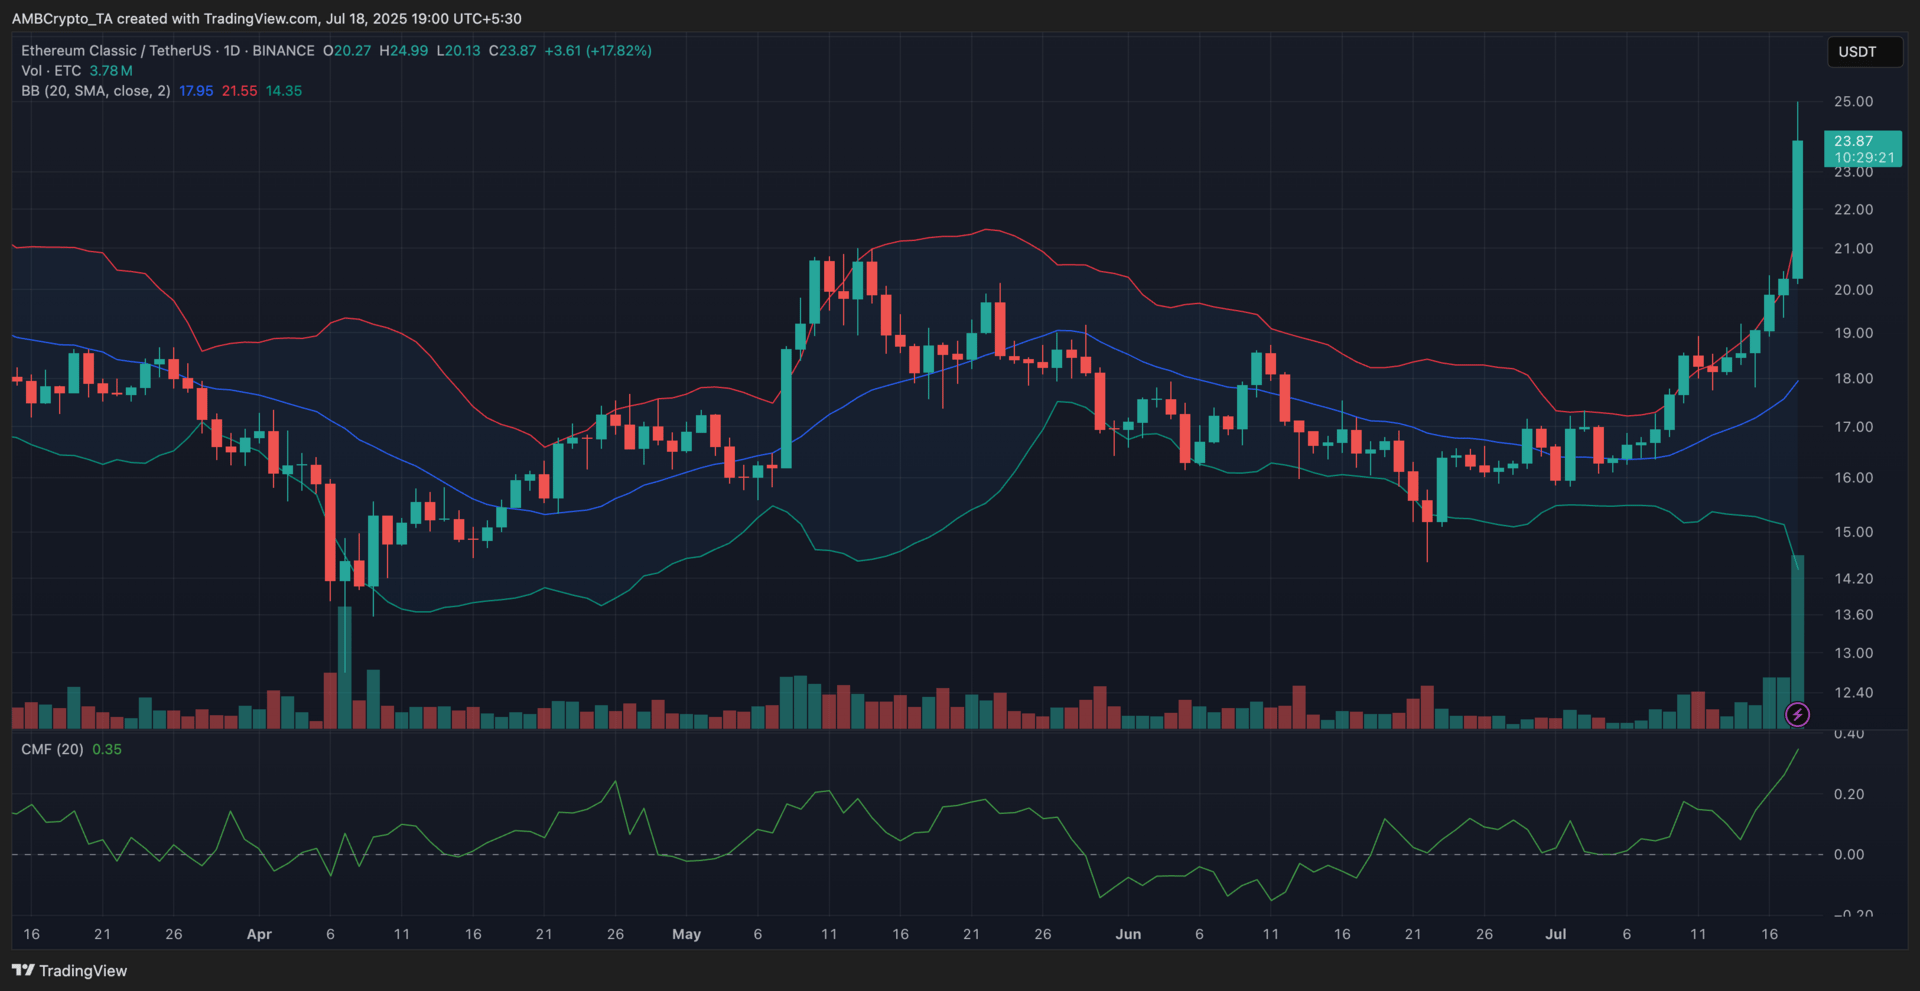1920x991 pixels.
Task: Click the 12.40 price axis label
Action: (1853, 692)
